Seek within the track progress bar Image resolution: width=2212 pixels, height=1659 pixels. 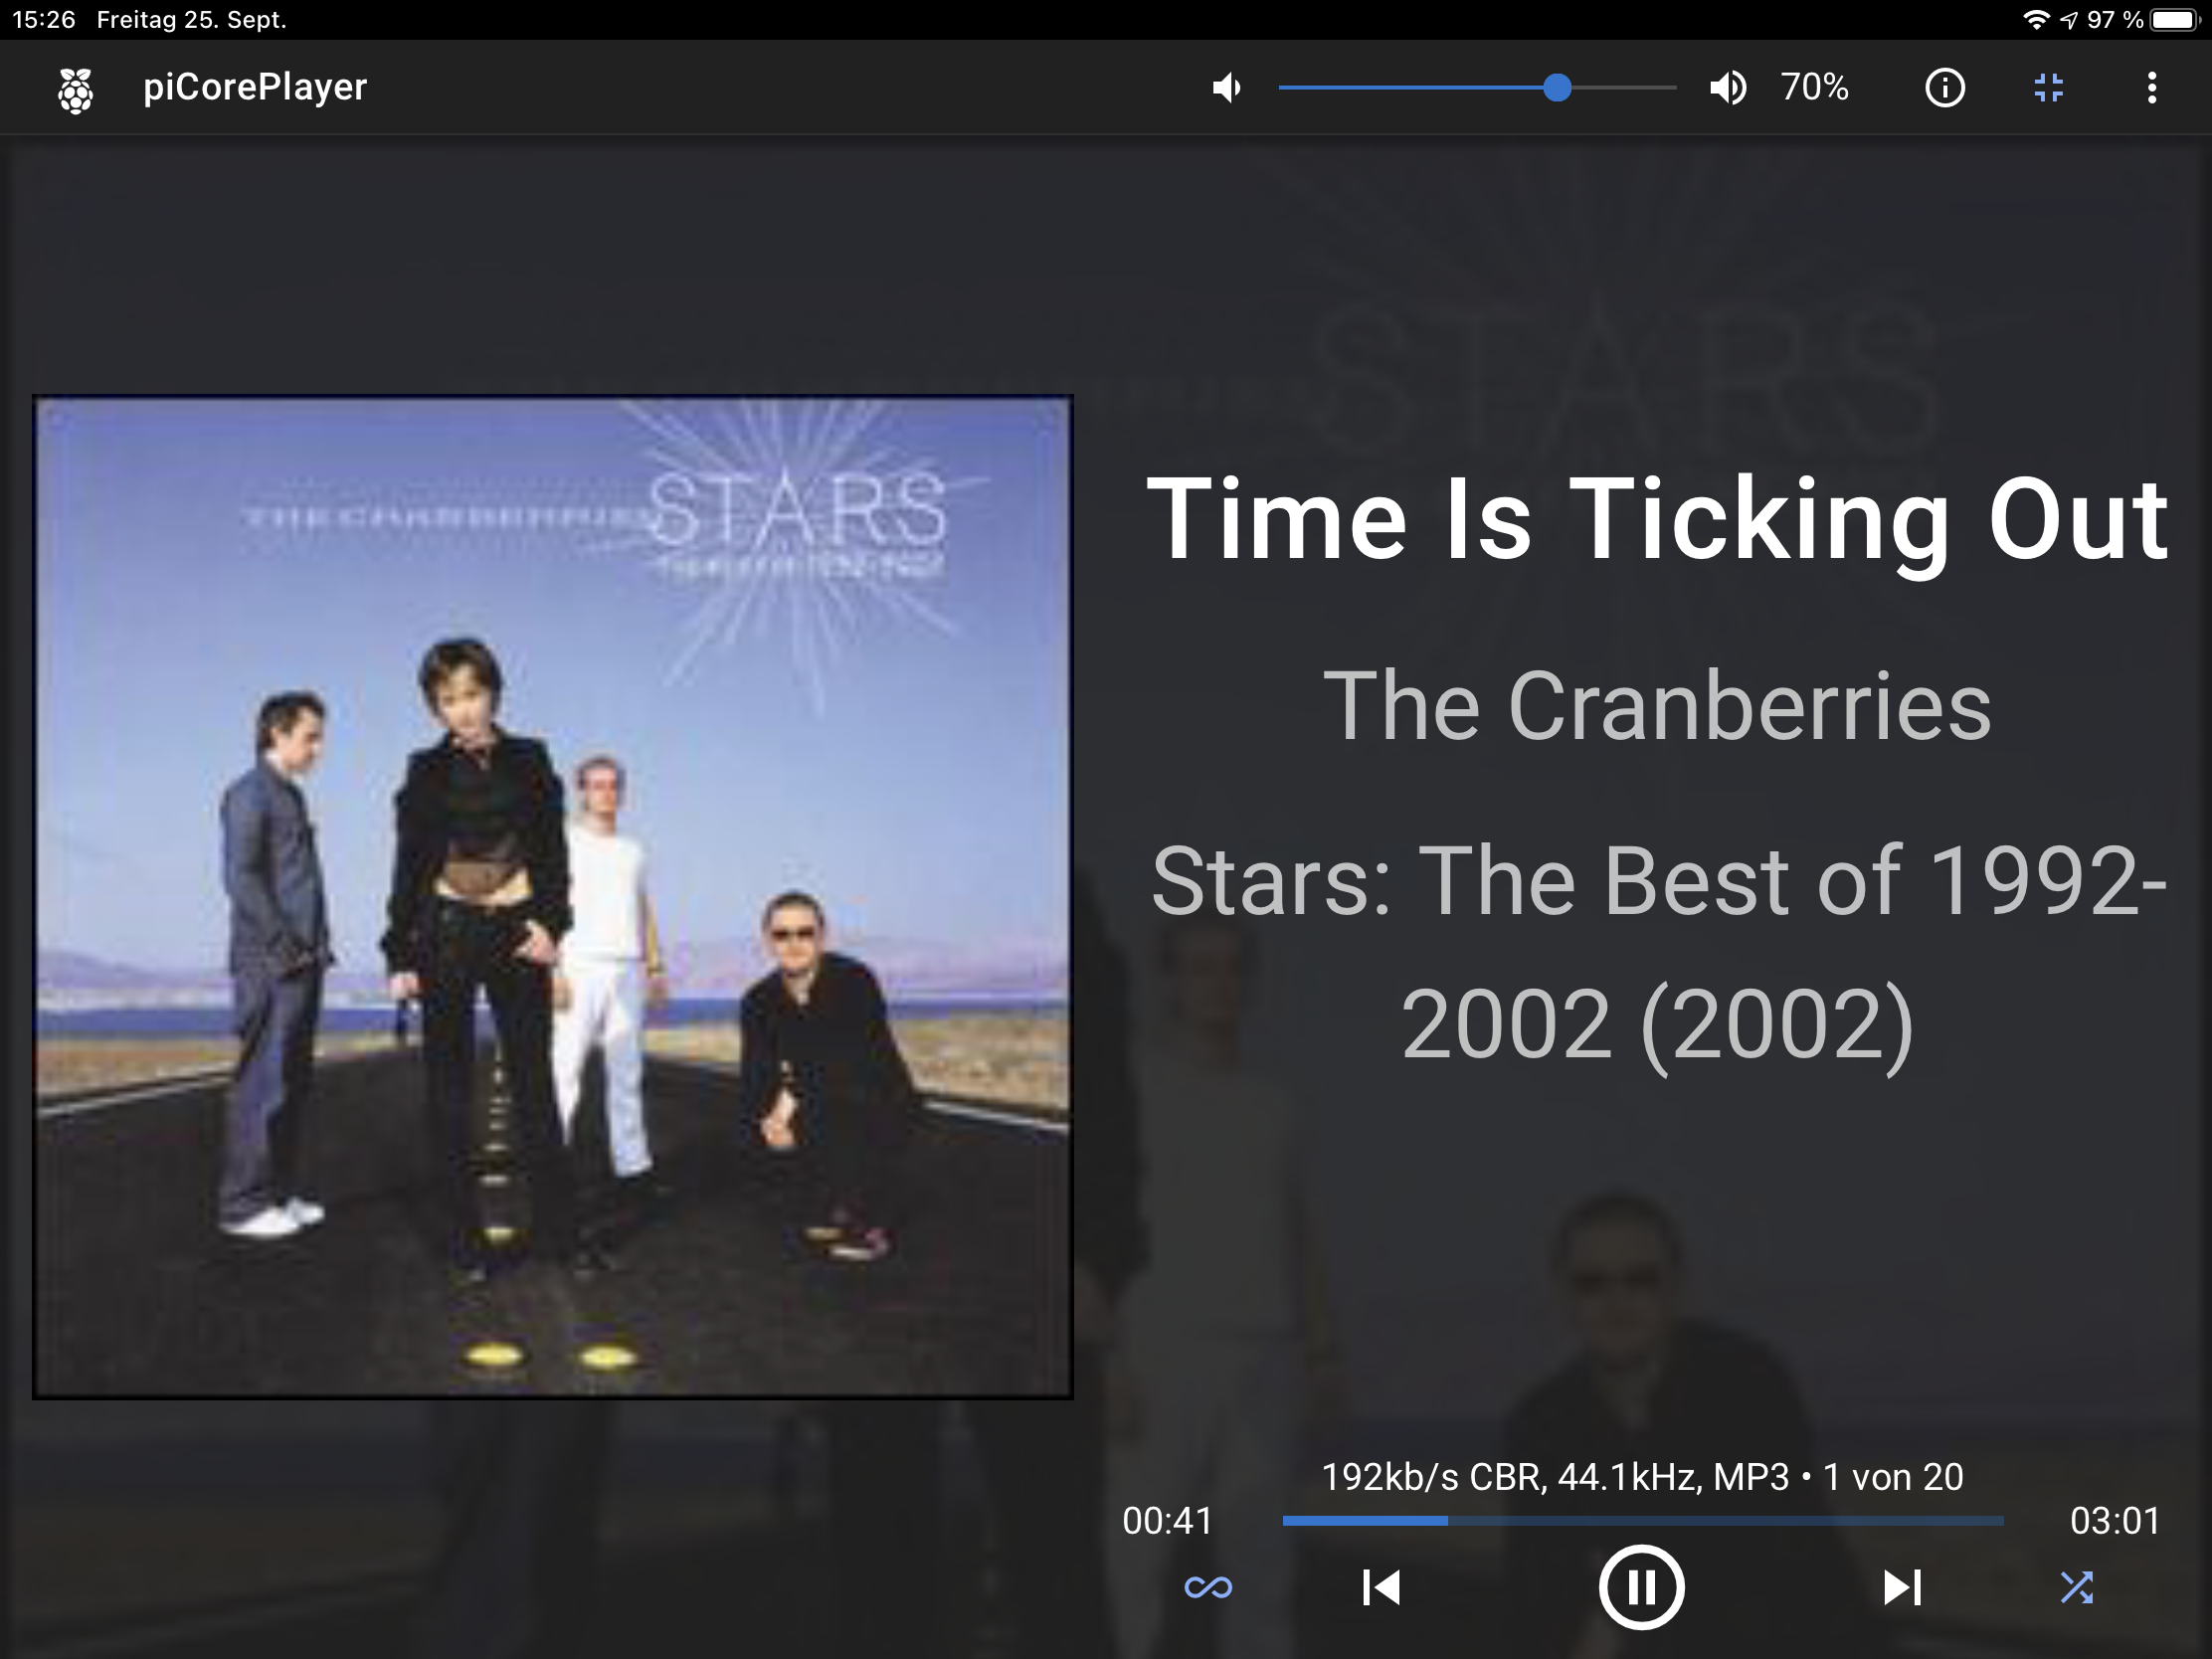1642,1520
